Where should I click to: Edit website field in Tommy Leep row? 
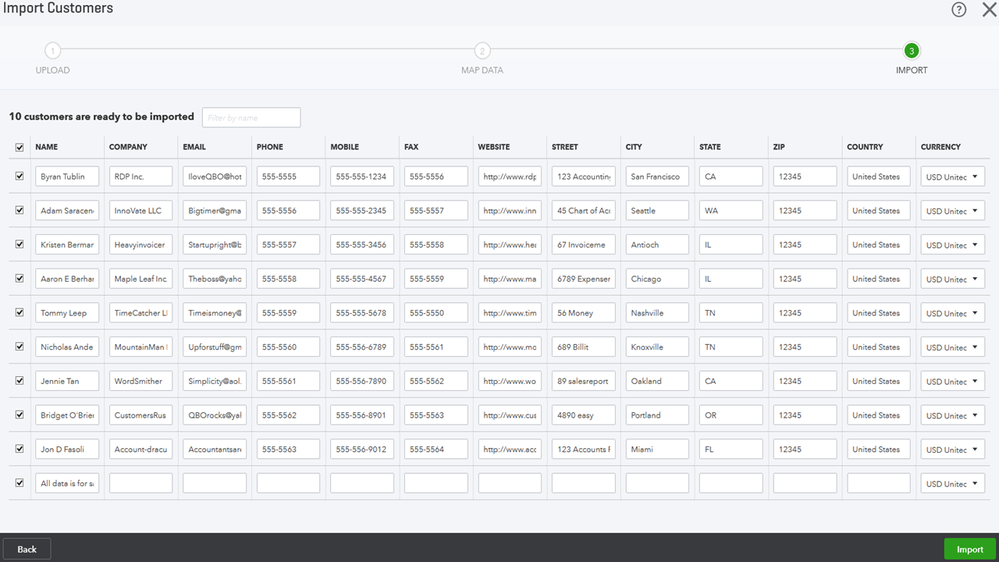pos(510,313)
